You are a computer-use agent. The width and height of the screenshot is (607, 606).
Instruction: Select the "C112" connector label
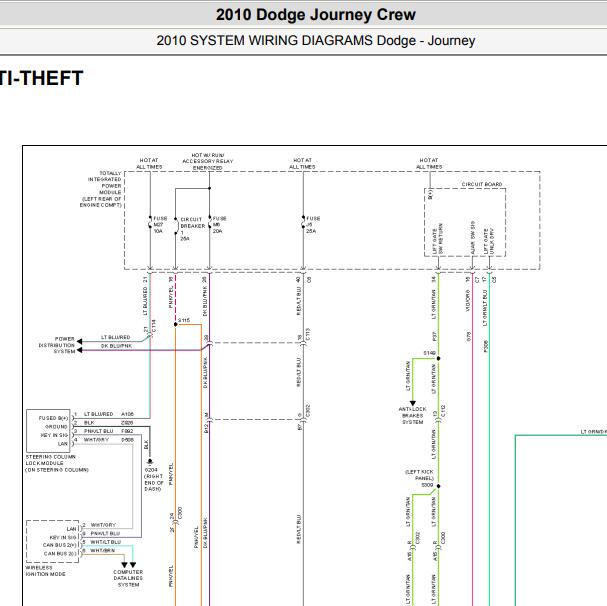(x=443, y=411)
